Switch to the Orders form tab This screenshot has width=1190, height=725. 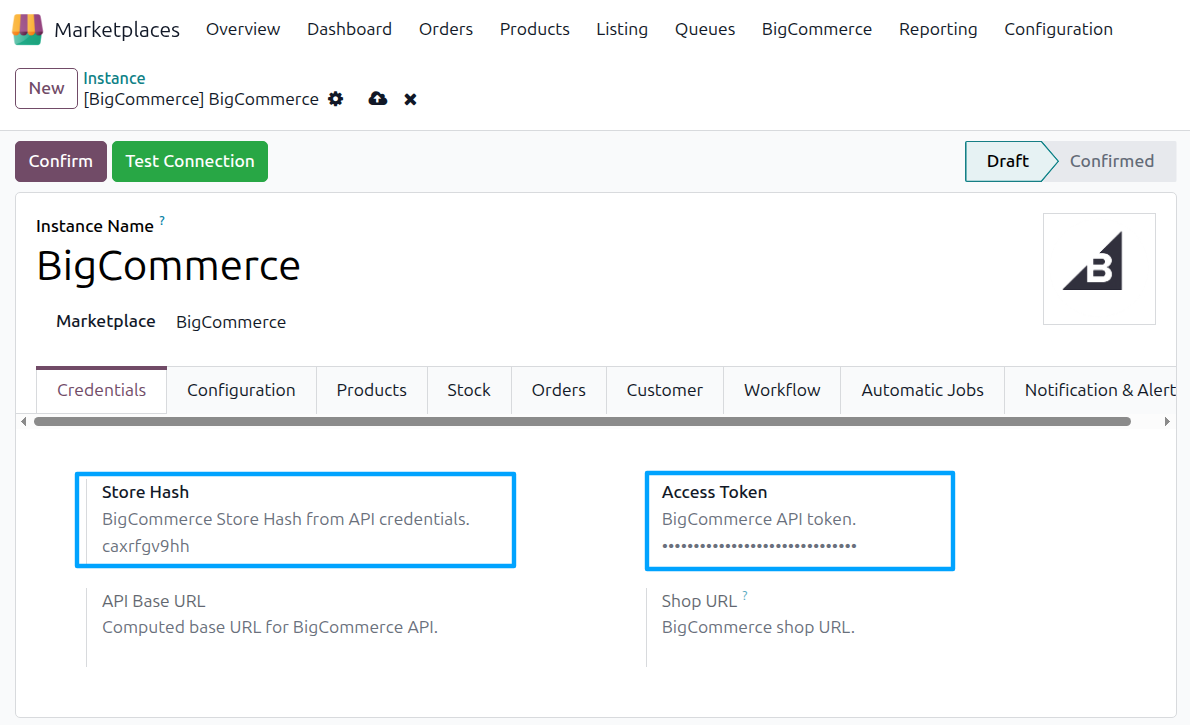(559, 390)
